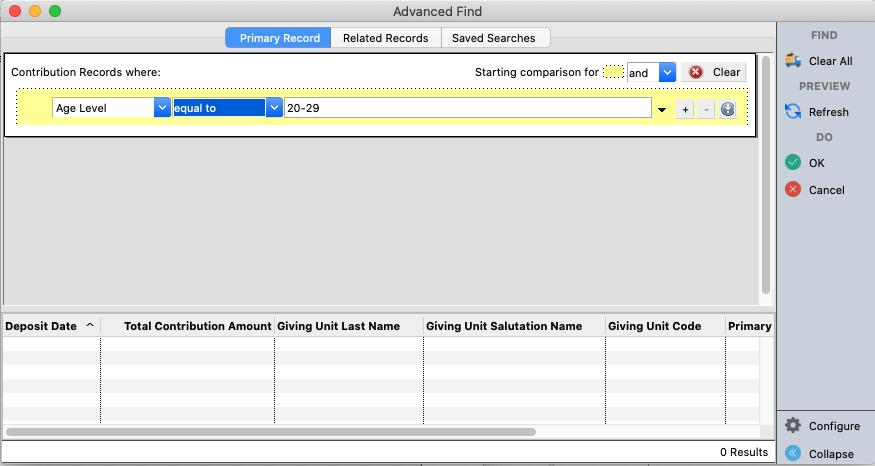875x466 pixels.
Task: Expand the 'and' starting comparison dropdown
Action: point(667,72)
